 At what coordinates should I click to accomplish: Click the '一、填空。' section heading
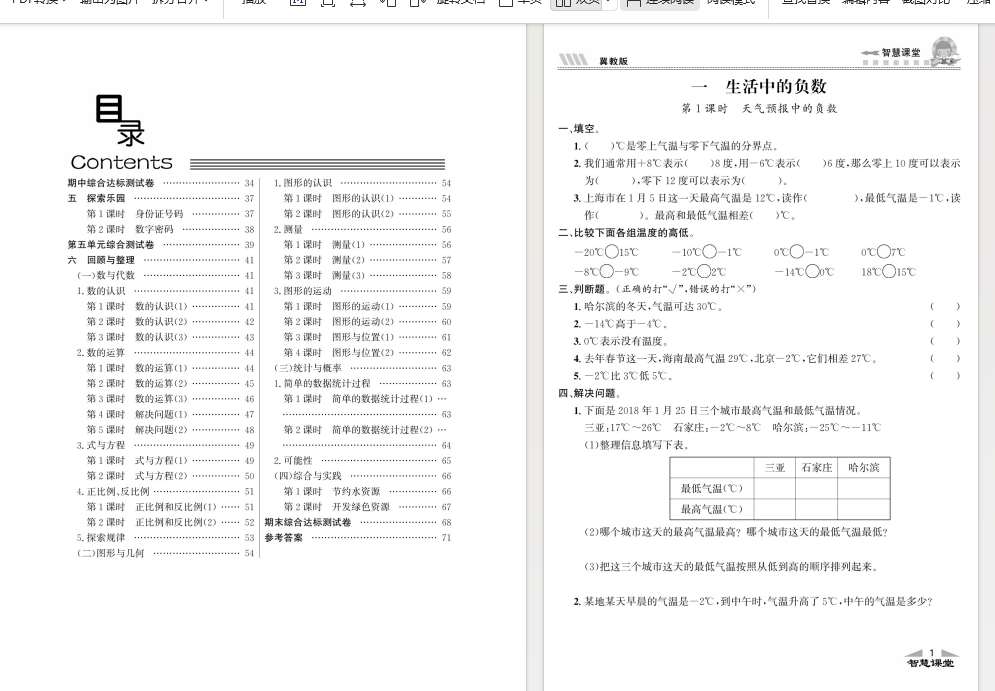pyautogui.click(x=579, y=129)
